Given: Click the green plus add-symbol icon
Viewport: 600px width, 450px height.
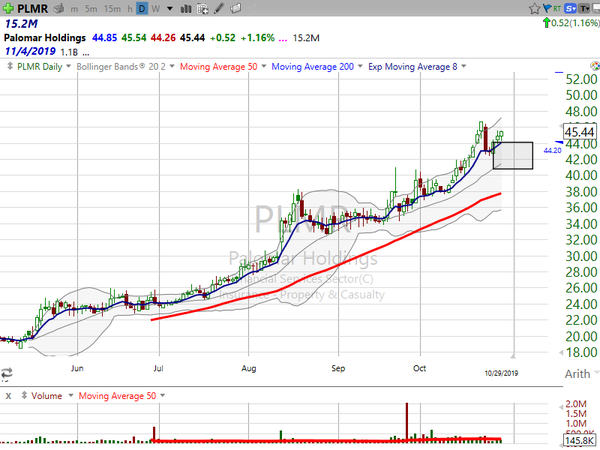Looking at the screenshot, I should [x=8, y=8].
